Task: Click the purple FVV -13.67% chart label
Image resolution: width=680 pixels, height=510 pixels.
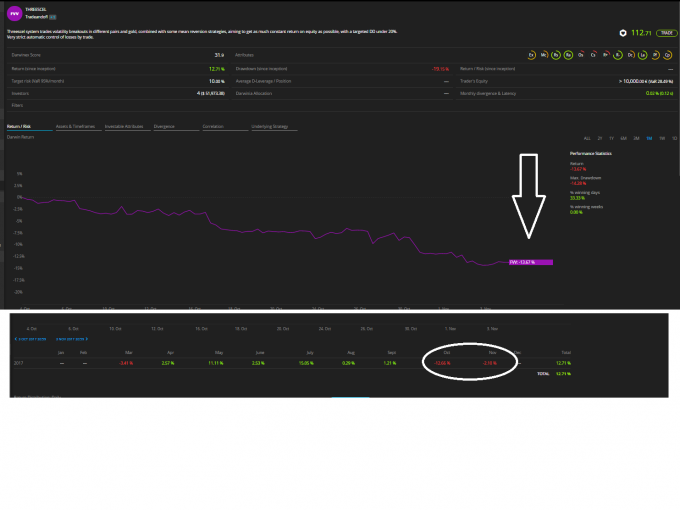Action: (x=531, y=262)
